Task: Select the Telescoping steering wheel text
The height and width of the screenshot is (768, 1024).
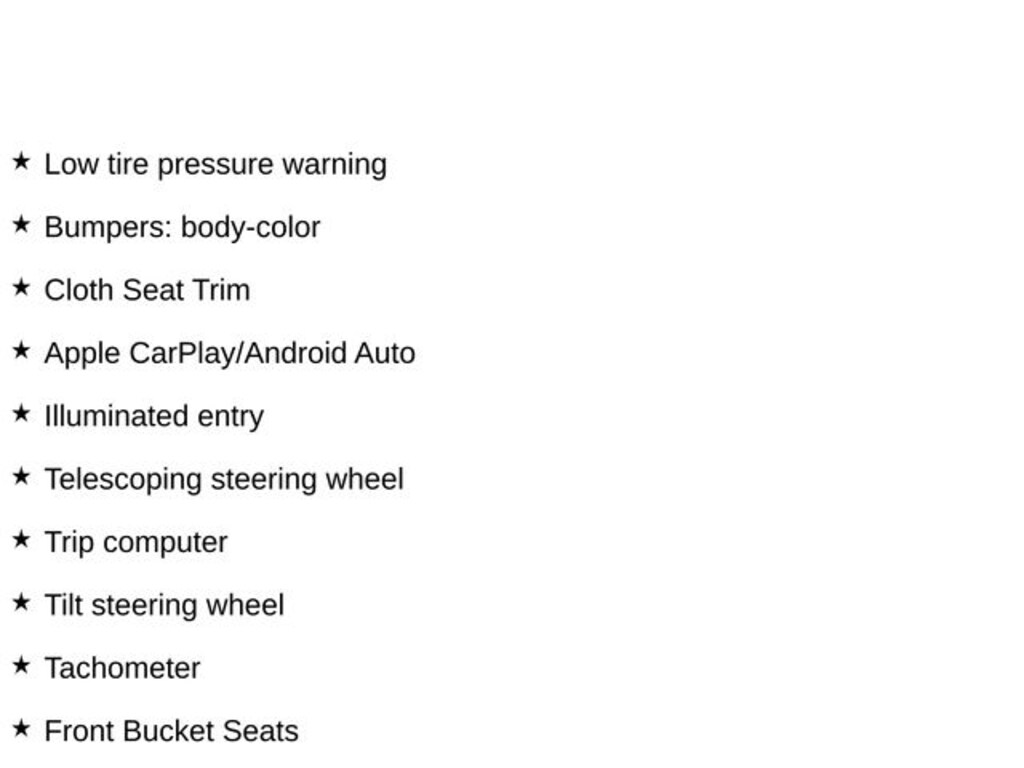Action: pos(224,479)
